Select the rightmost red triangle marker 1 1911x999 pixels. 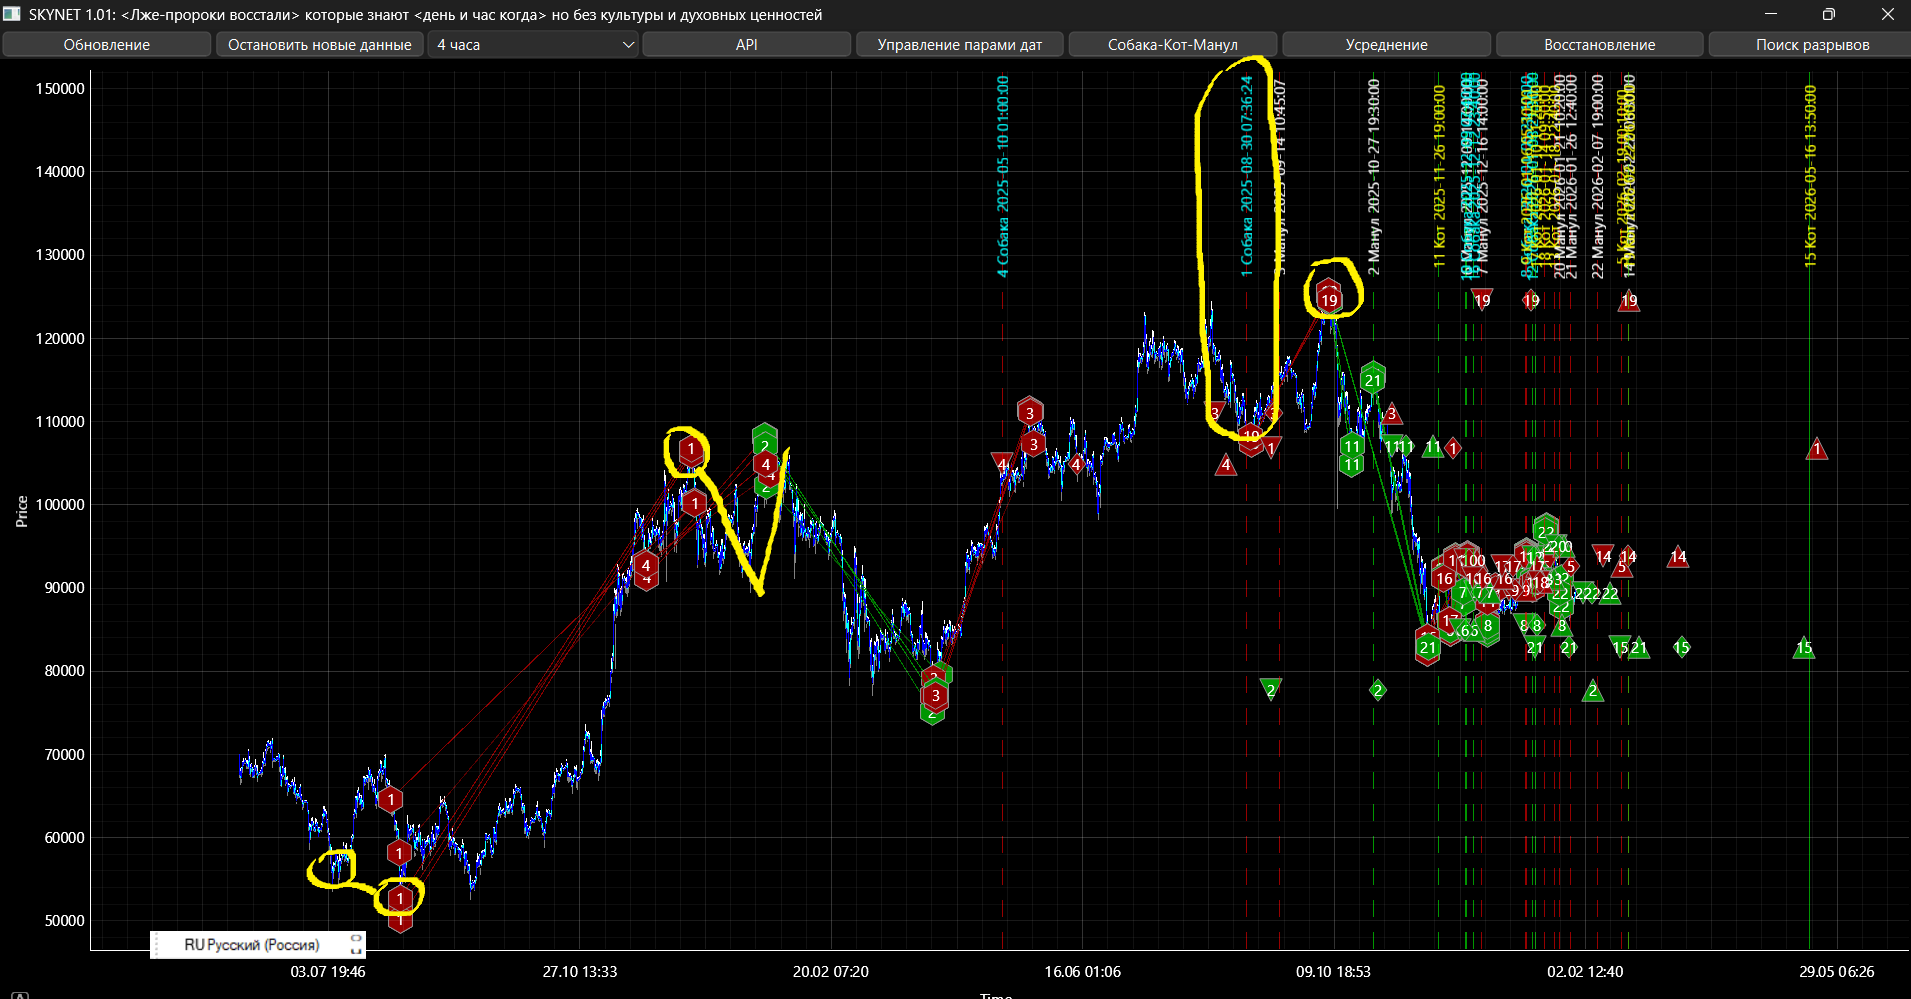pos(1817,450)
